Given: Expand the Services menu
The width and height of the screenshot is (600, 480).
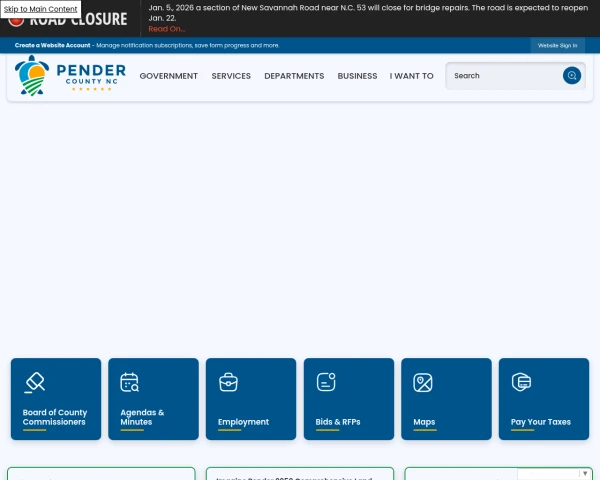Looking at the screenshot, I should (231, 76).
